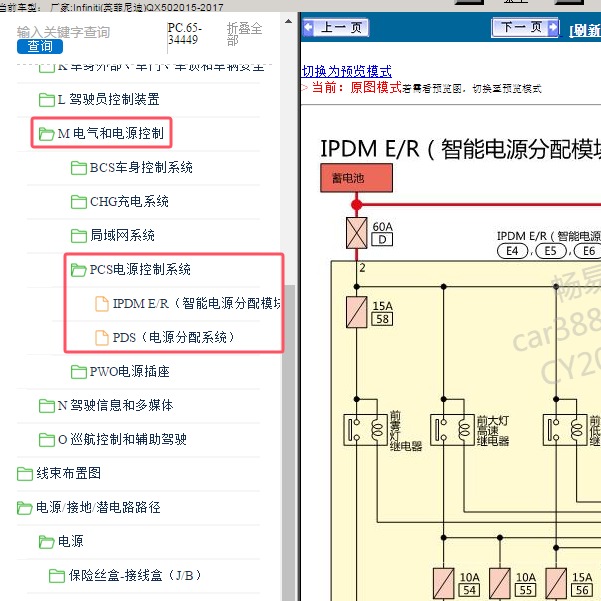Expand PWO电源插座 folder
601x601 pixels.
130,371
